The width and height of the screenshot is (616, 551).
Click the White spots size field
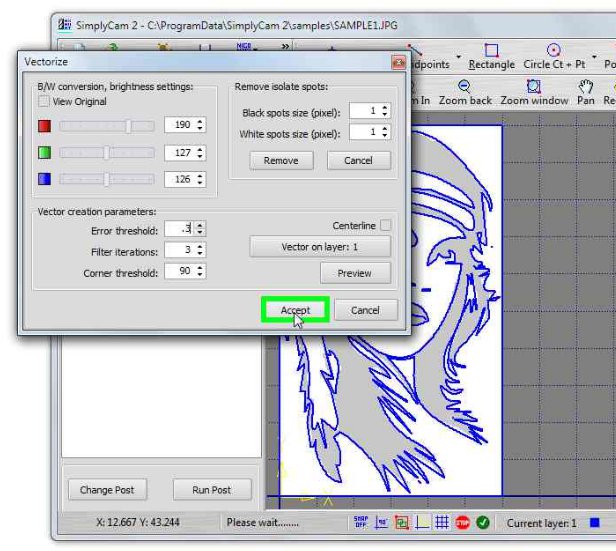[364, 132]
